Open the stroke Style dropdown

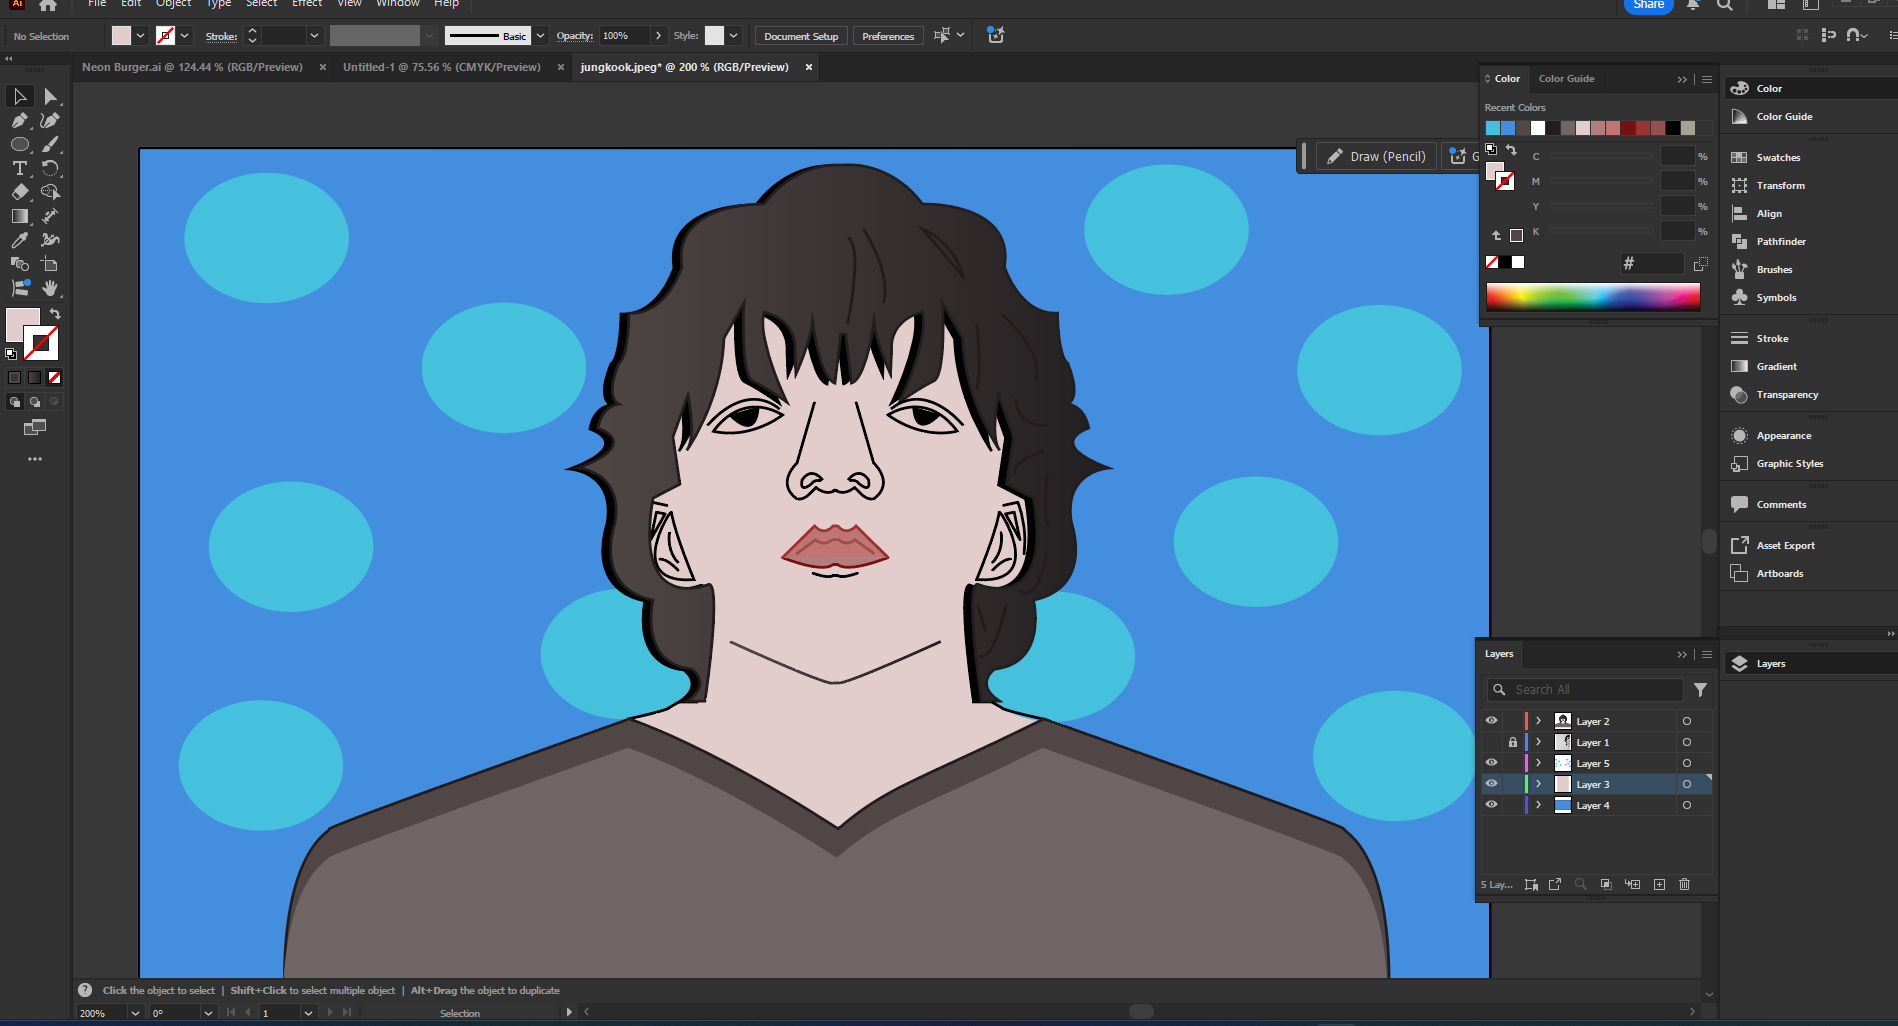pos(733,35)
